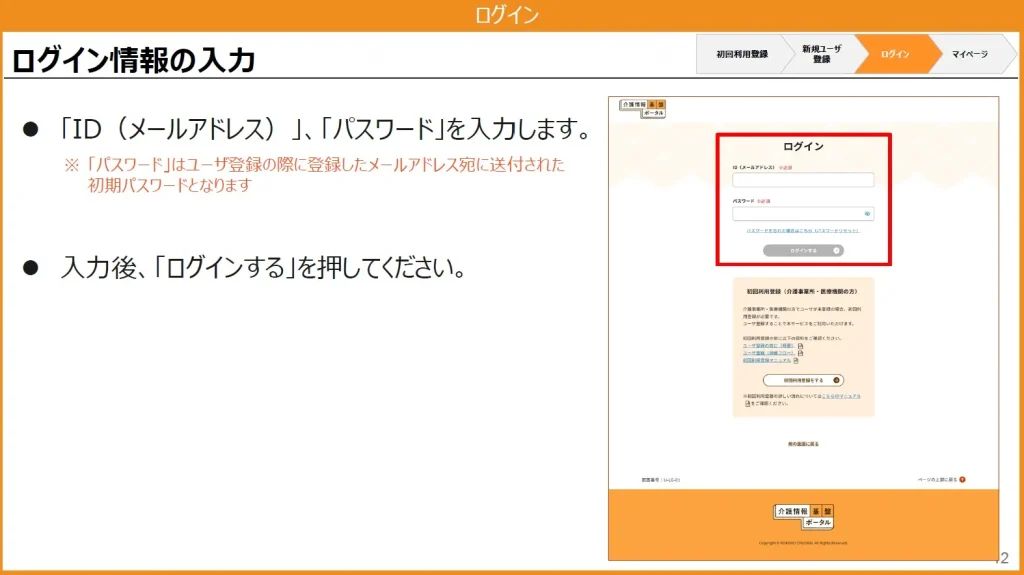The height and width of the screenshot is (575, 1024).
Task: Select the マイページ step in breadcrumb
Action: pos(968,54)
